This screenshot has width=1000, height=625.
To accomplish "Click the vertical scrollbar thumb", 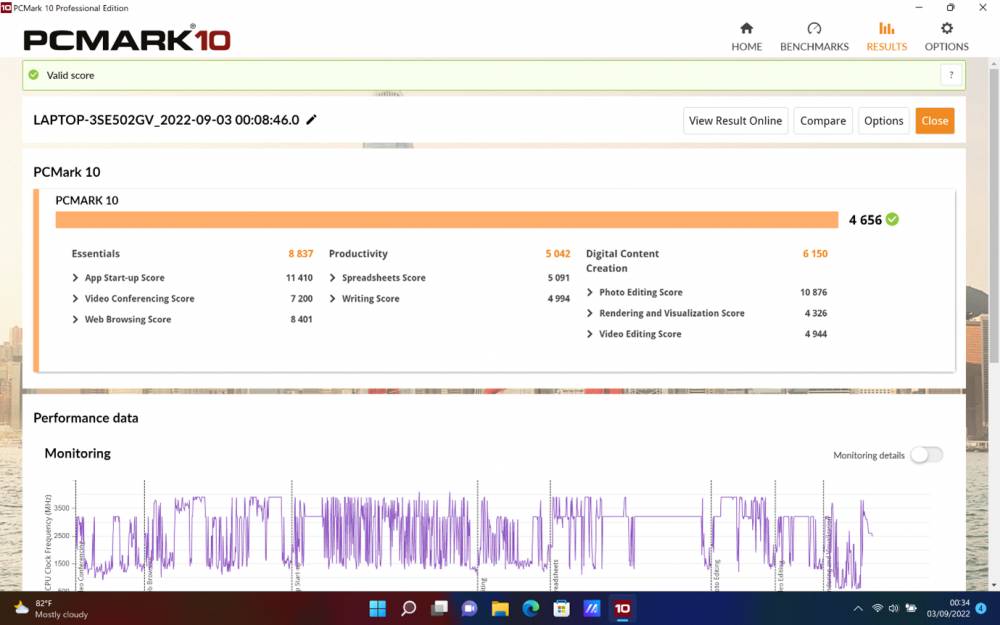I will 994,217.
